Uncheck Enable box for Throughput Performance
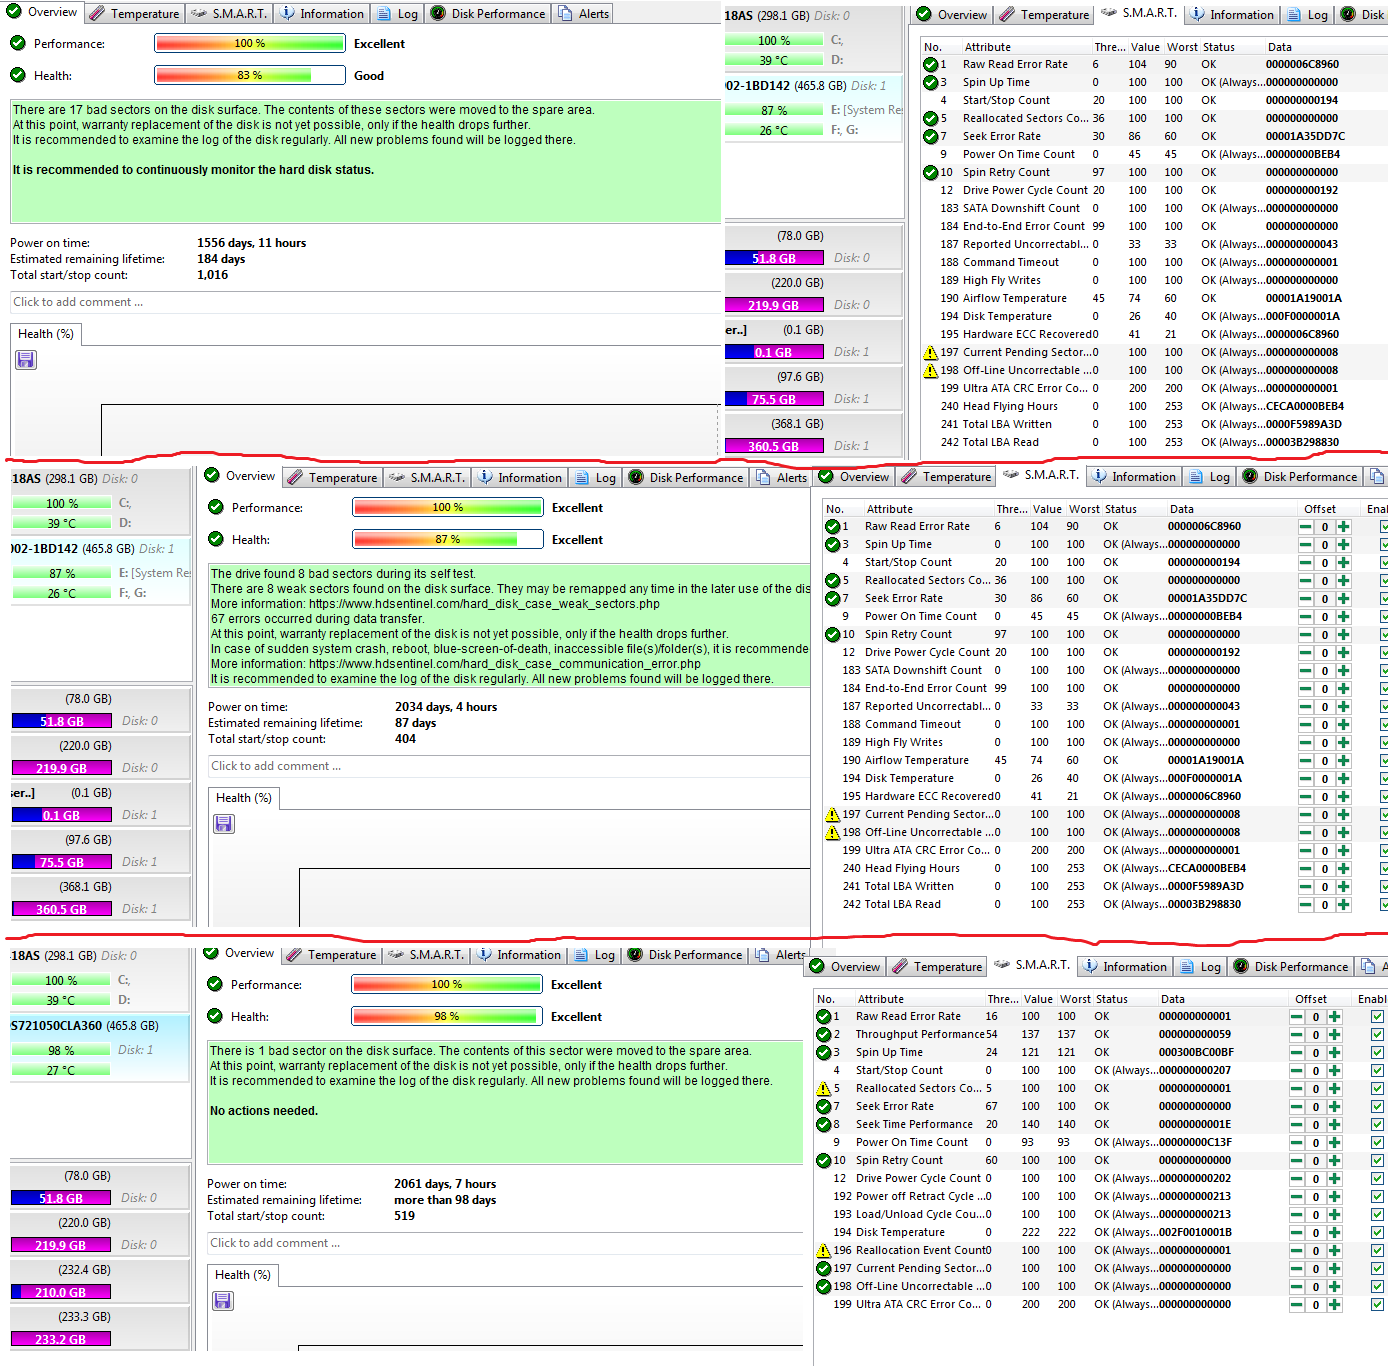 point(1377,1034)
